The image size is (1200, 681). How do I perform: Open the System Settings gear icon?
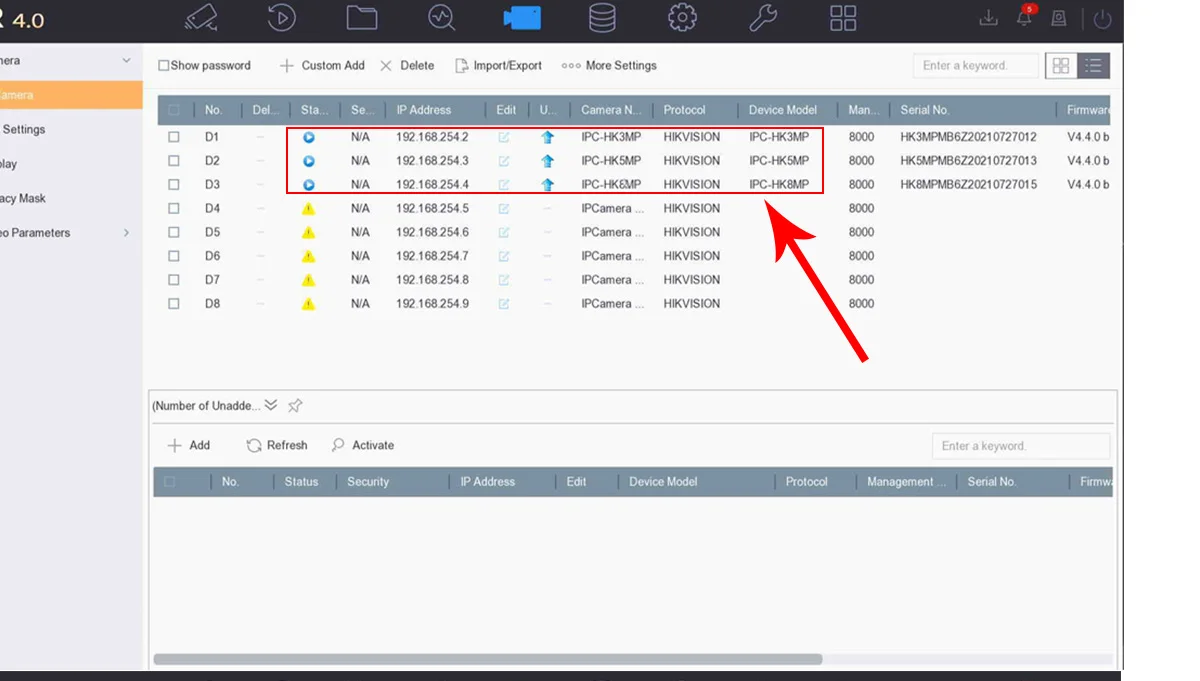click(682, 18)
